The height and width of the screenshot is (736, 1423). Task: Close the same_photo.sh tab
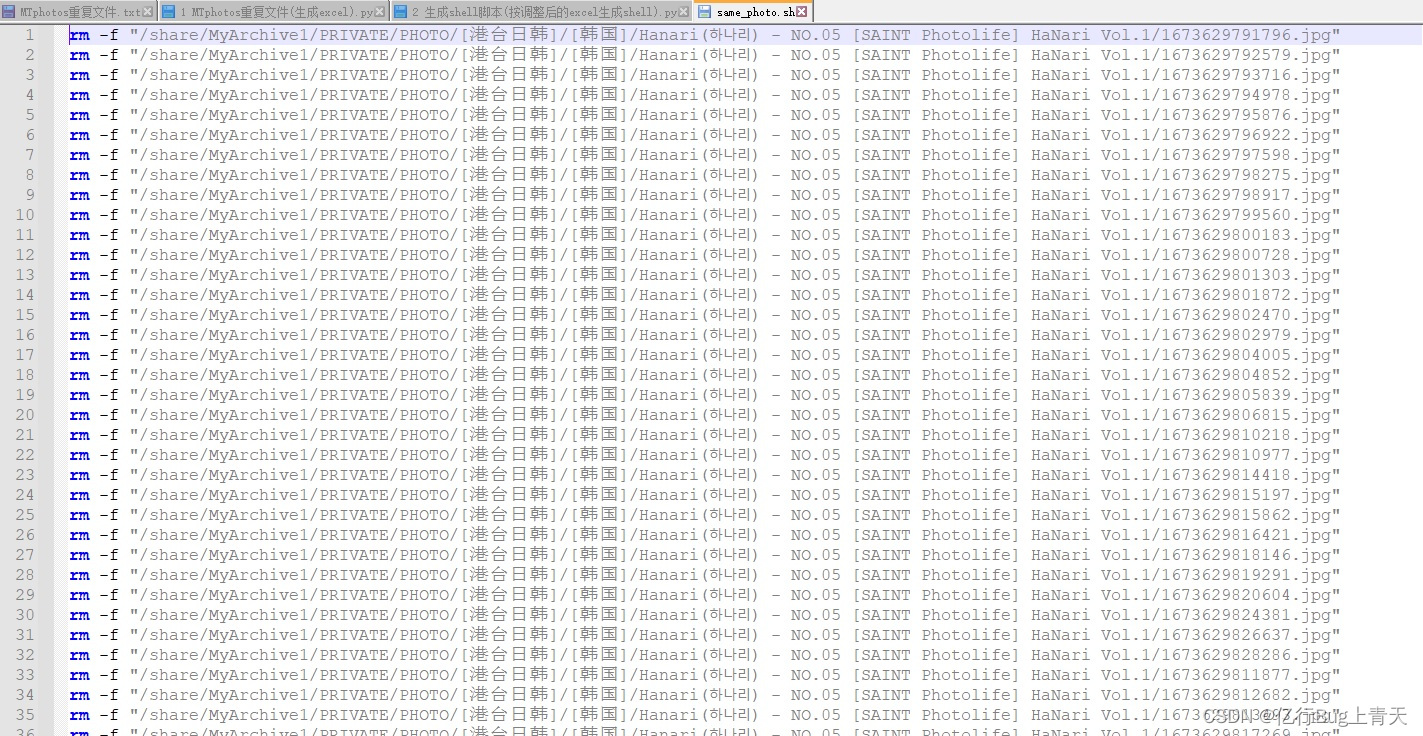802,12
